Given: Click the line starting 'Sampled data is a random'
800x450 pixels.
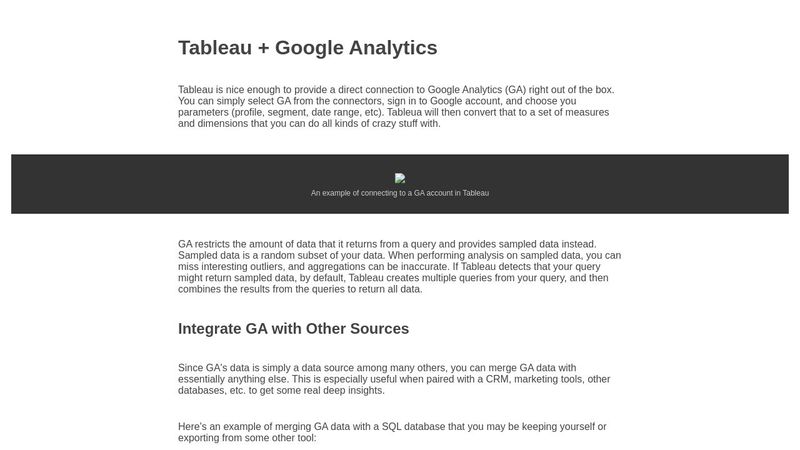Looking at the screenshot, I should click(x=399, y=255).
